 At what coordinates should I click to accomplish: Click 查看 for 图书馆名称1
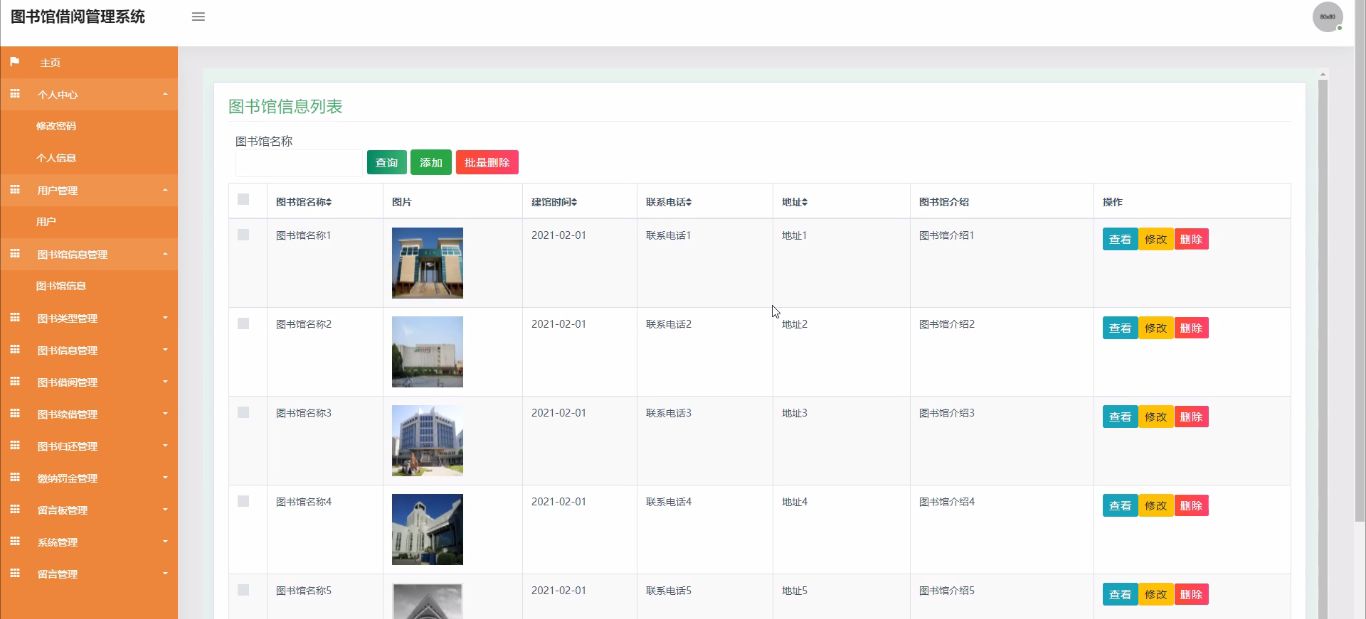click(x=1120, y=239)
